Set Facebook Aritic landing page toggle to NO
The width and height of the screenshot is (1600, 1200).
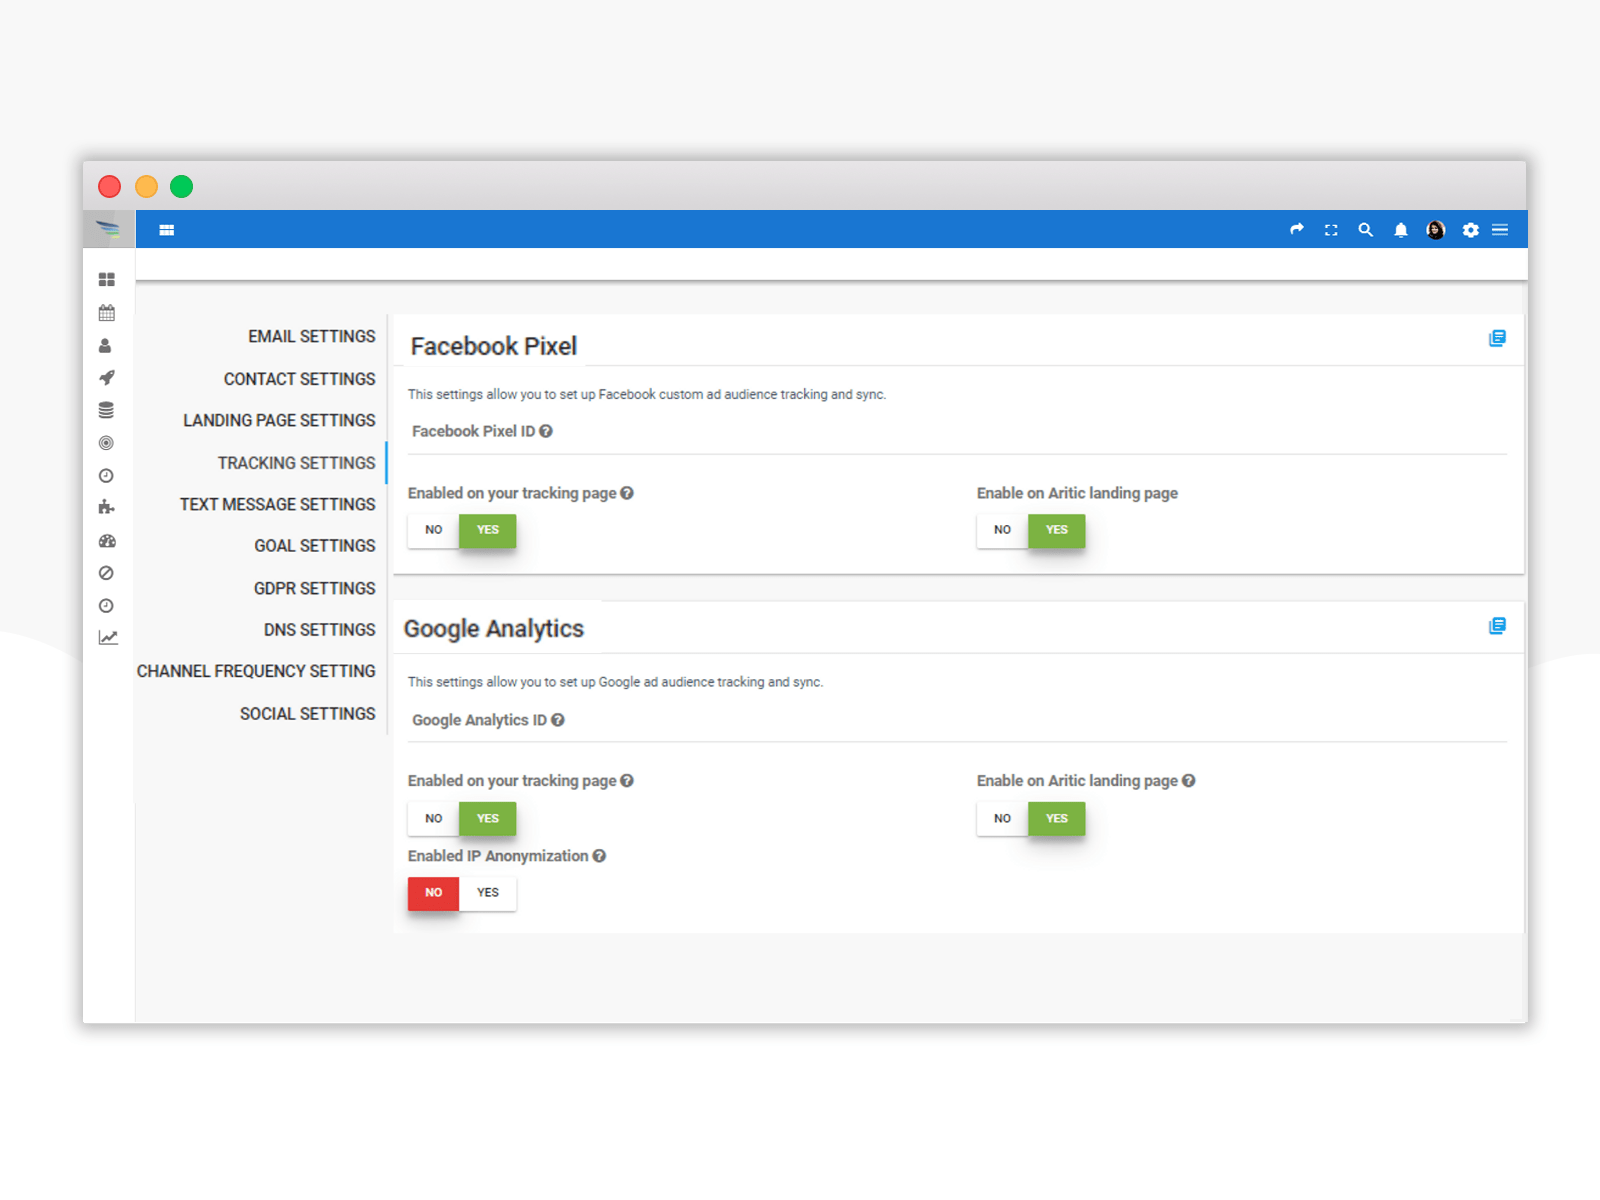tap(1002, 530)
